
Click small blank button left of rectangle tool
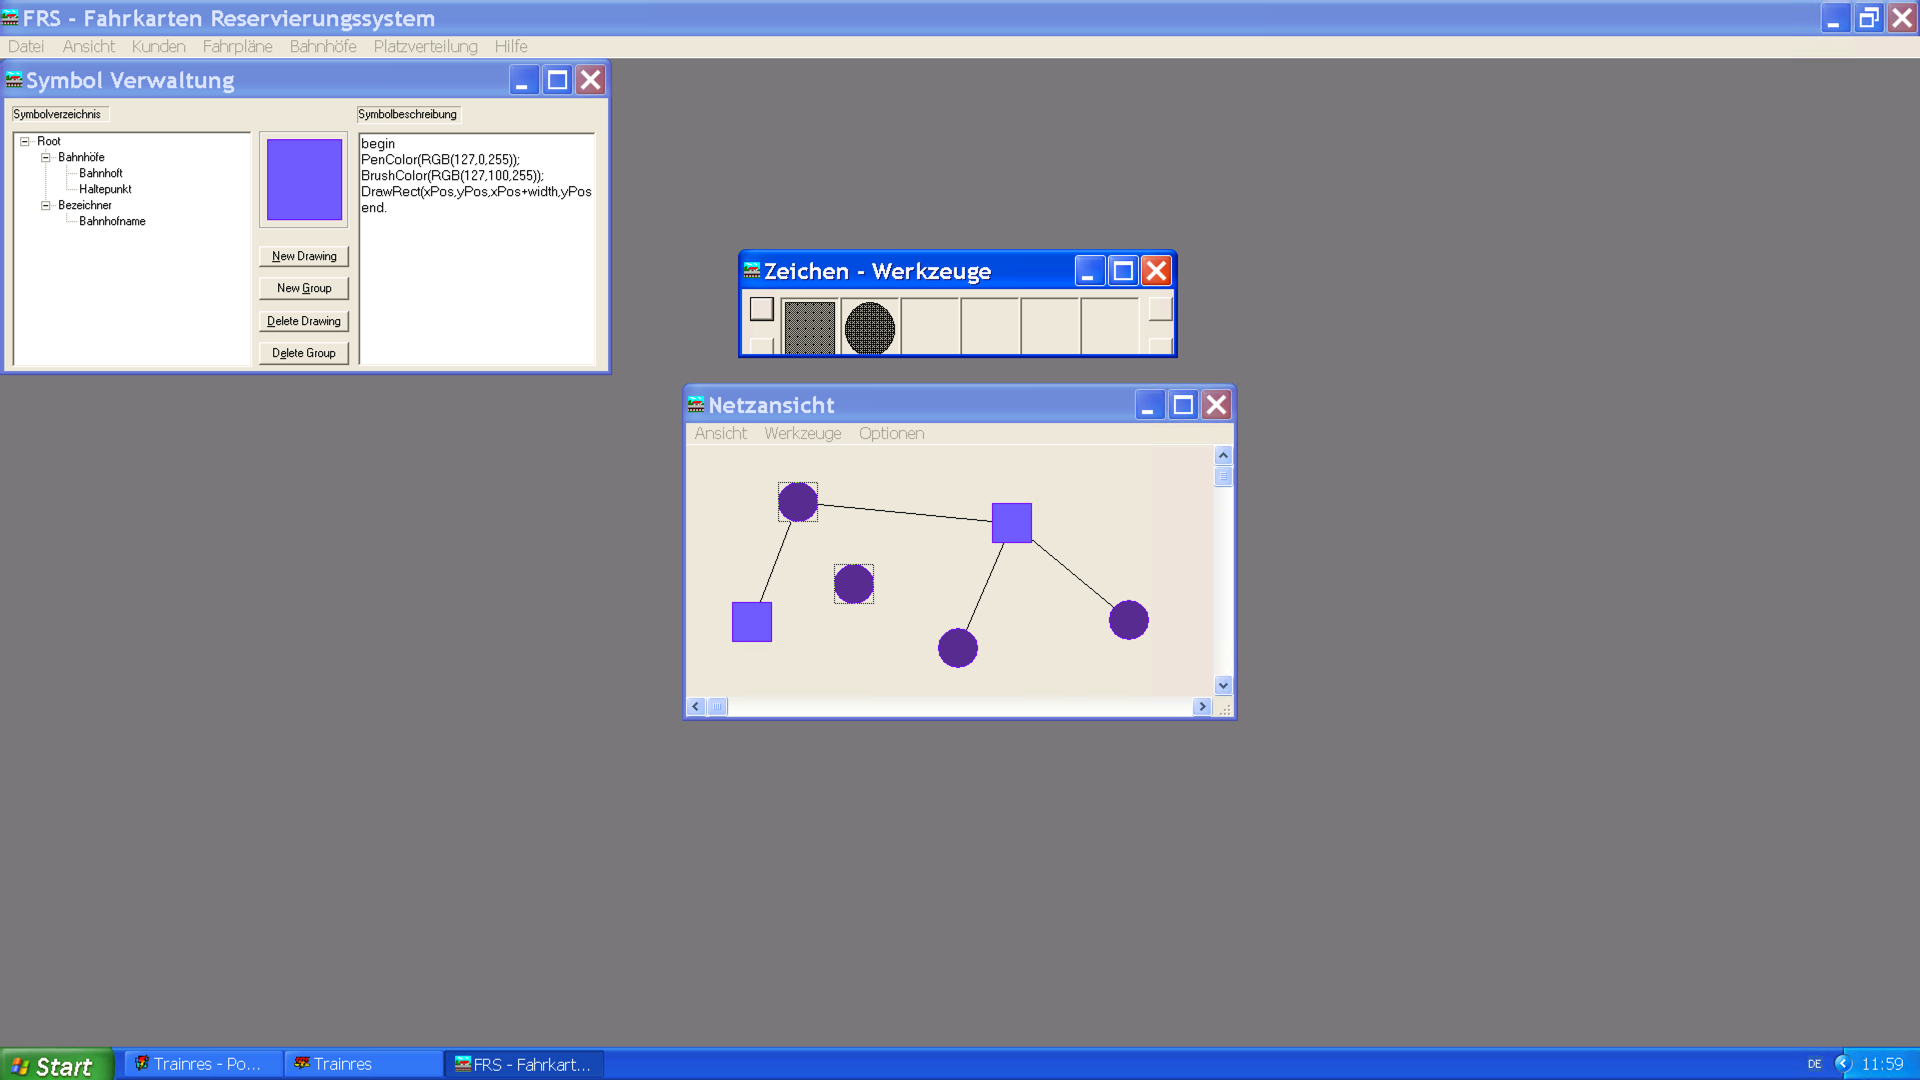[x=761, y=309]
